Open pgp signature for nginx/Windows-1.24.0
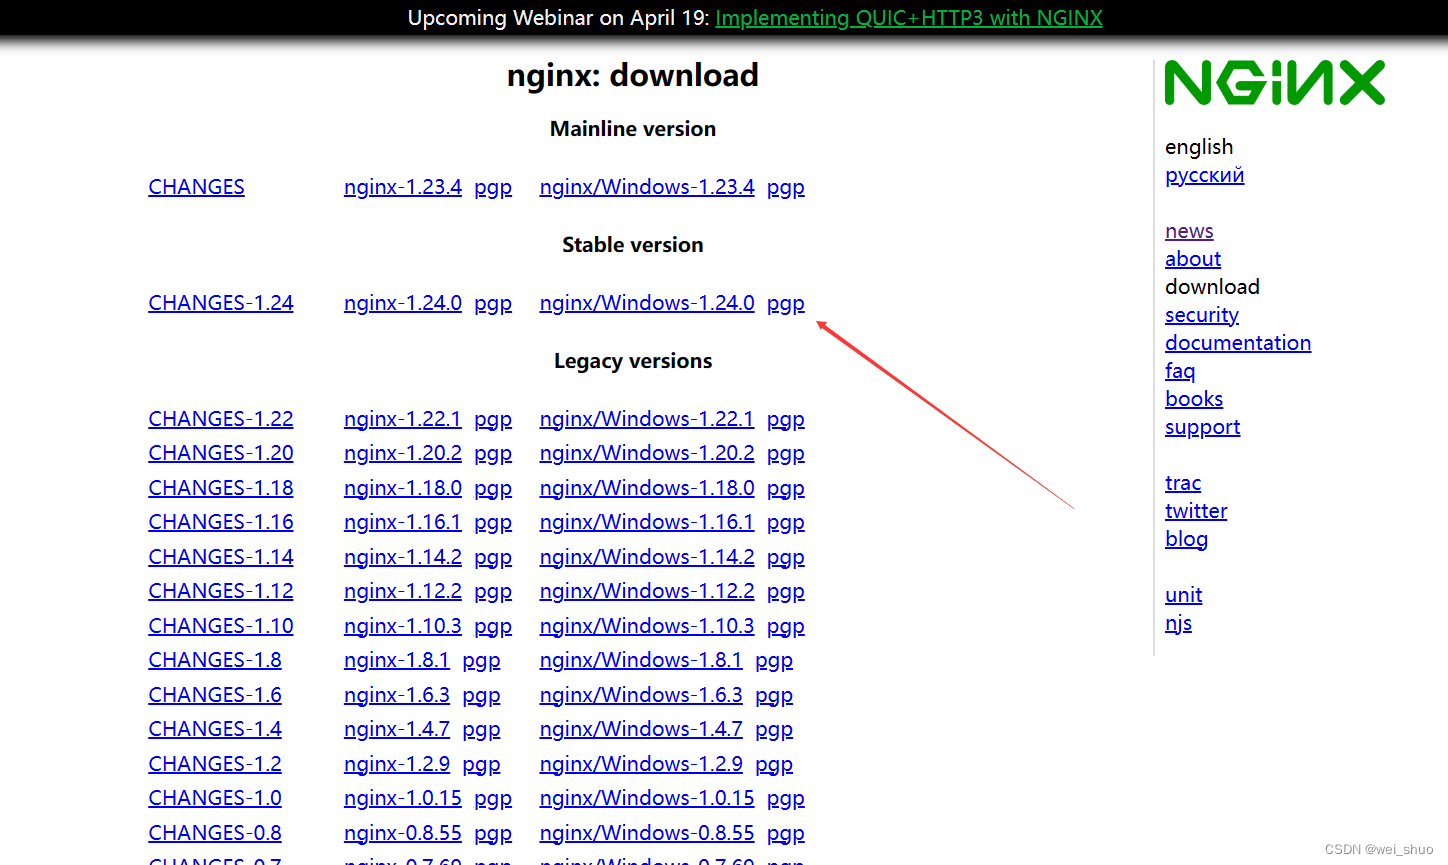1448x865 pixels. [x=786, y=304]
